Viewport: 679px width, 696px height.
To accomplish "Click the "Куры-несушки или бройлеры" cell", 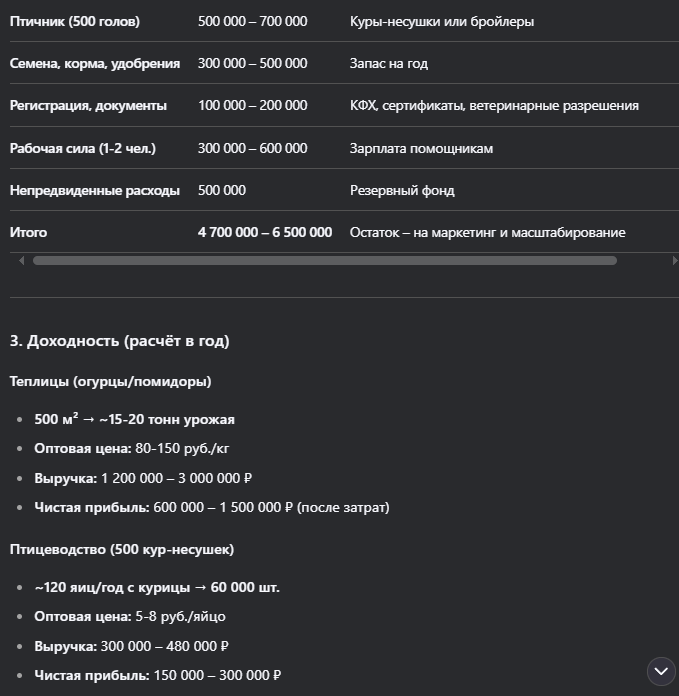I will 441,21.
